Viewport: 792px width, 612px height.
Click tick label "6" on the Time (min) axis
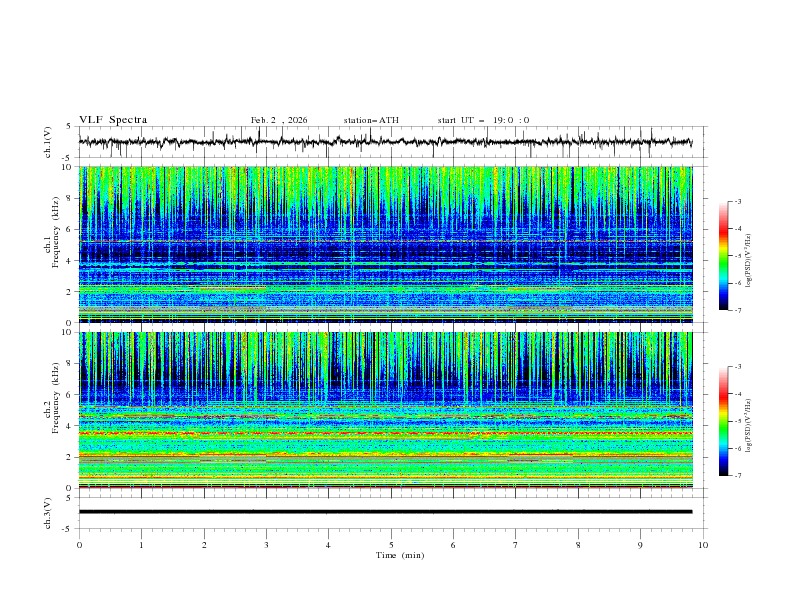(x=453, y=545)
